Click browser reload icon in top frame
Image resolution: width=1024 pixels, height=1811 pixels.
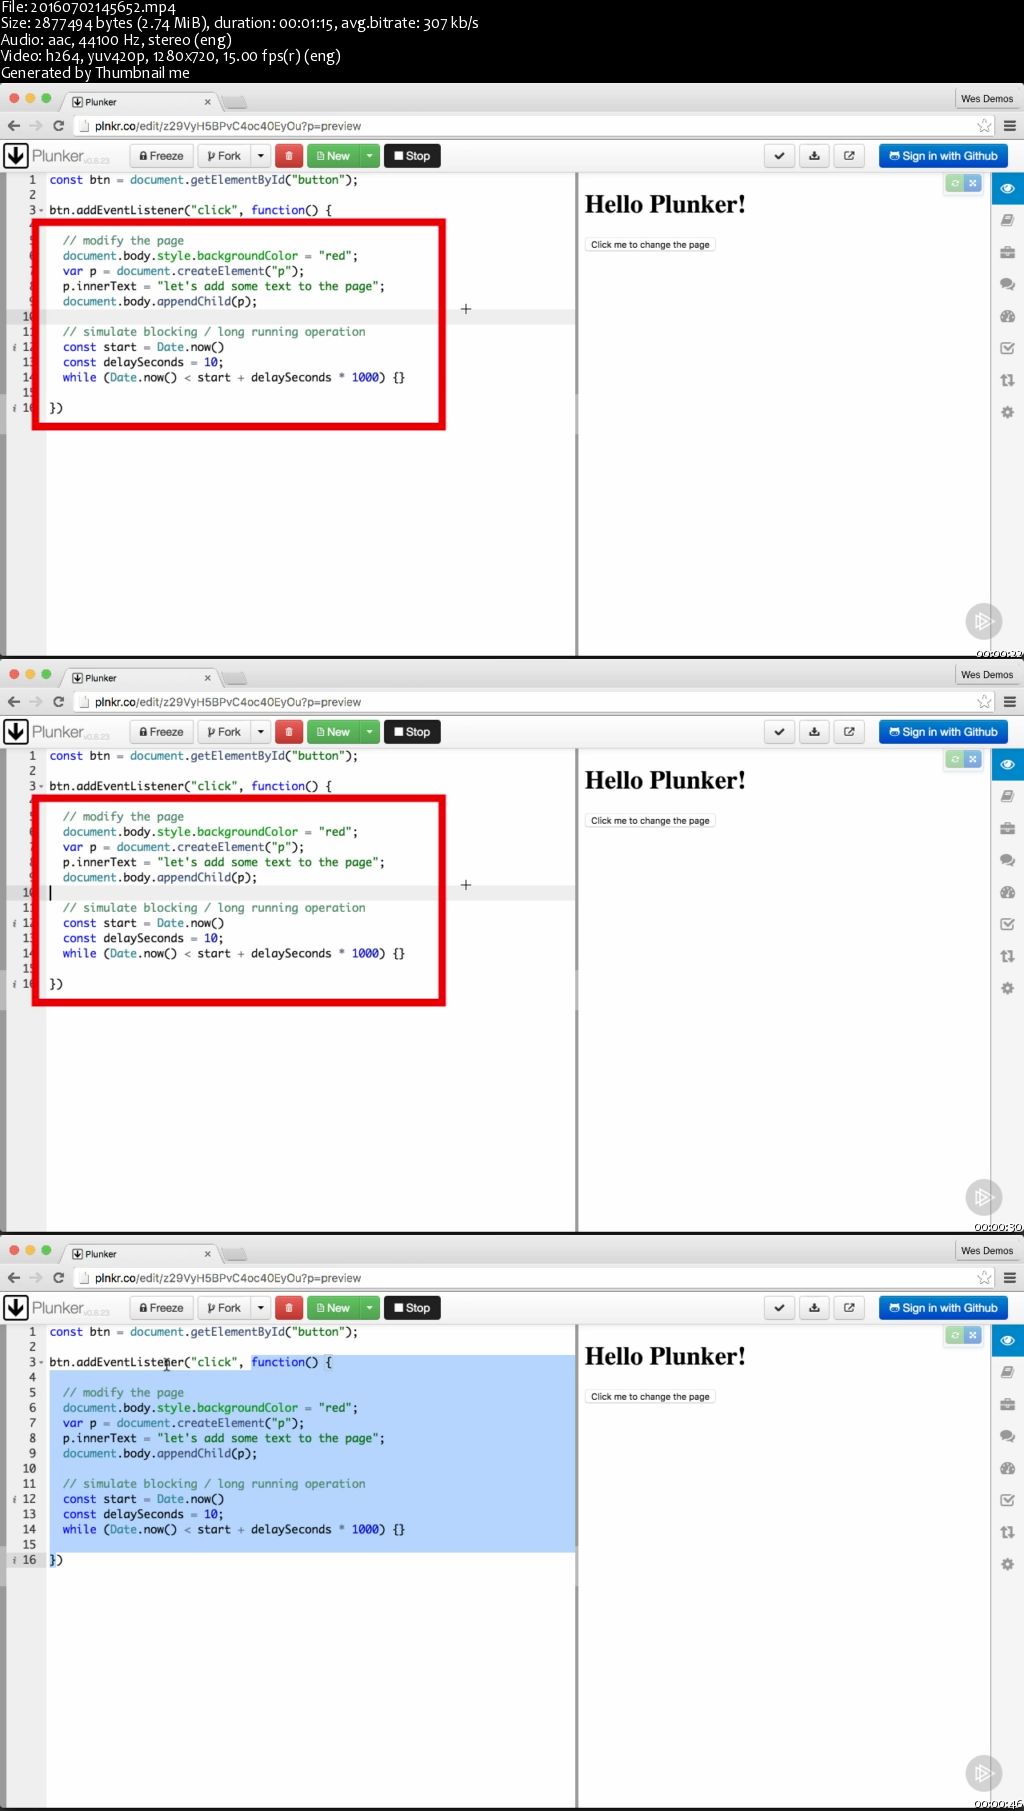pyautogui.click(x=58, y=126)
